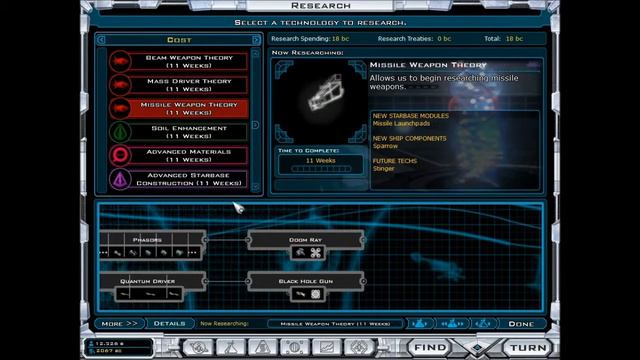The height and width of the screenshot is (360, 640).
Task: Click the Missile Weapon Theory ship icon
Action: pyautogui.click(x=120, y=109)
